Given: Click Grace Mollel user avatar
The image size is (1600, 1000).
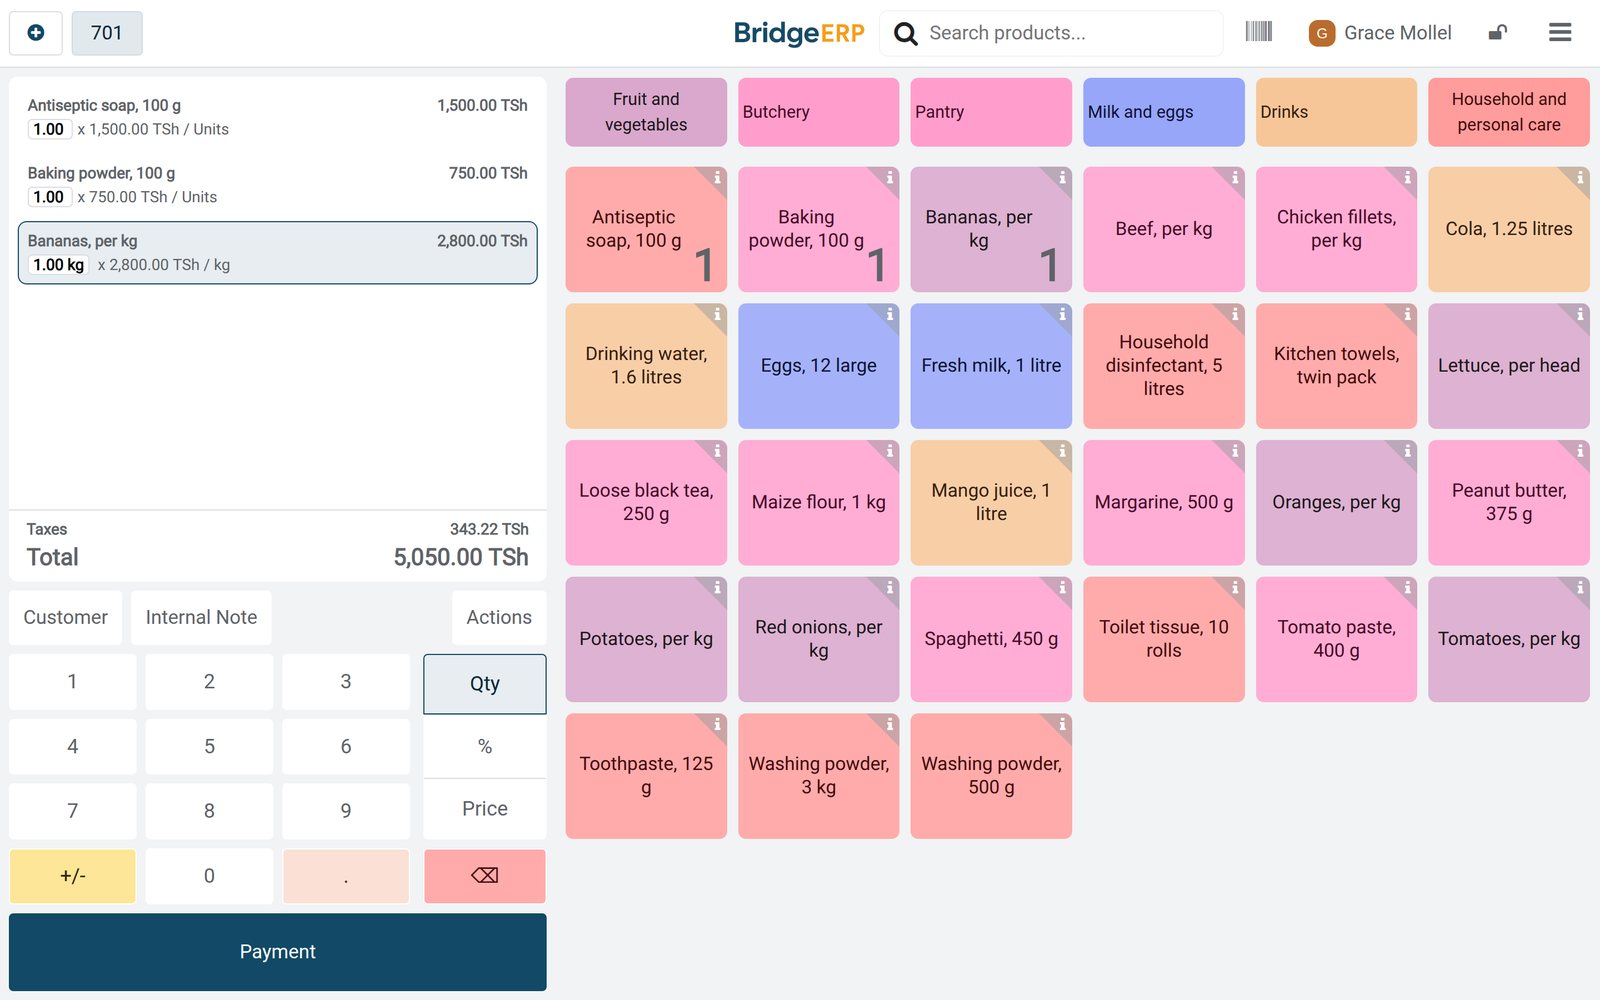Looking at the screenshot, I should (1321, 33).
